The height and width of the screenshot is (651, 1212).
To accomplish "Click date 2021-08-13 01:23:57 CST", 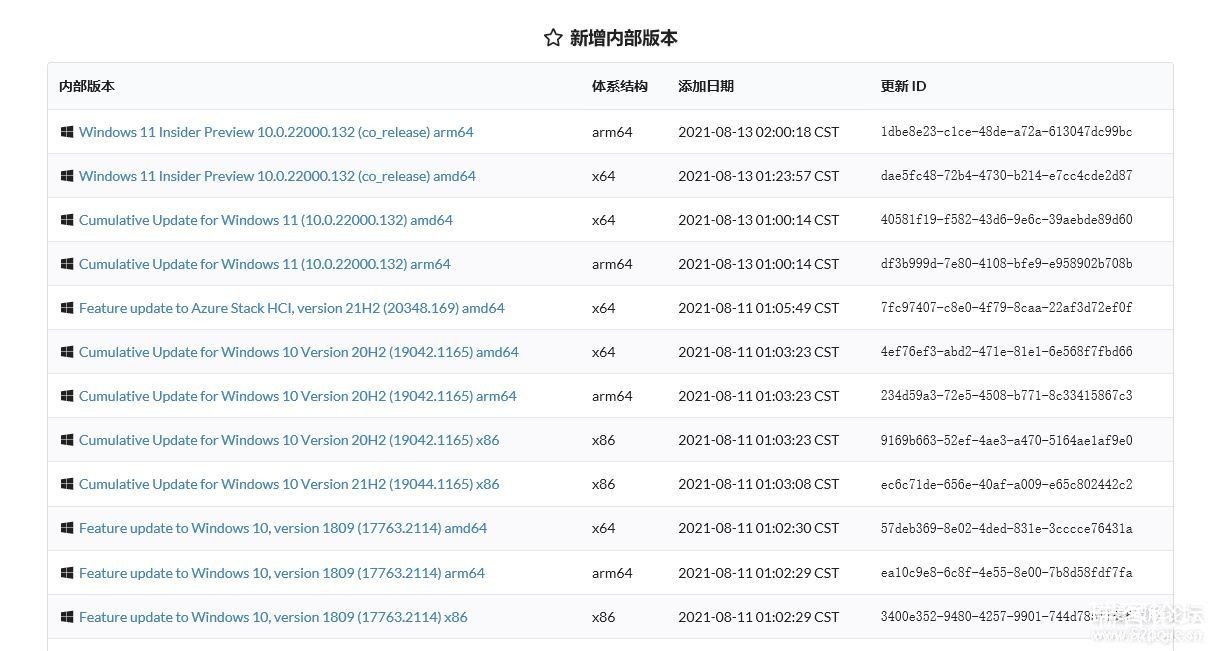I will point(759,176).
